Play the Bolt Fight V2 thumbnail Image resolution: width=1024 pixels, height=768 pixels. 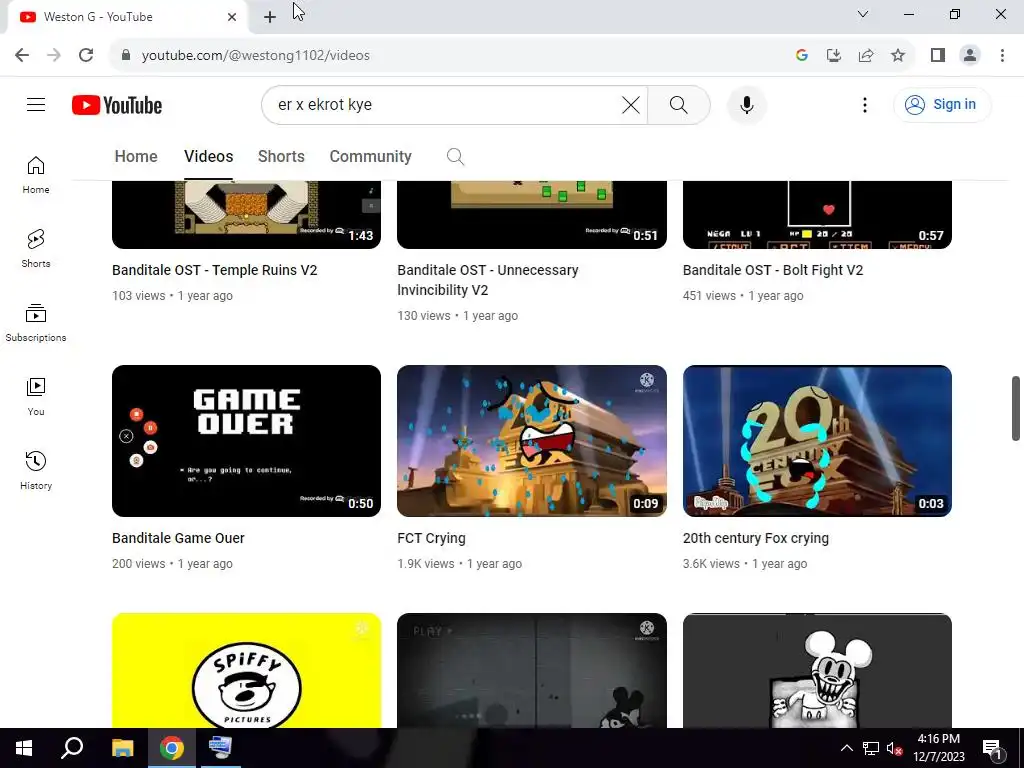817,215
